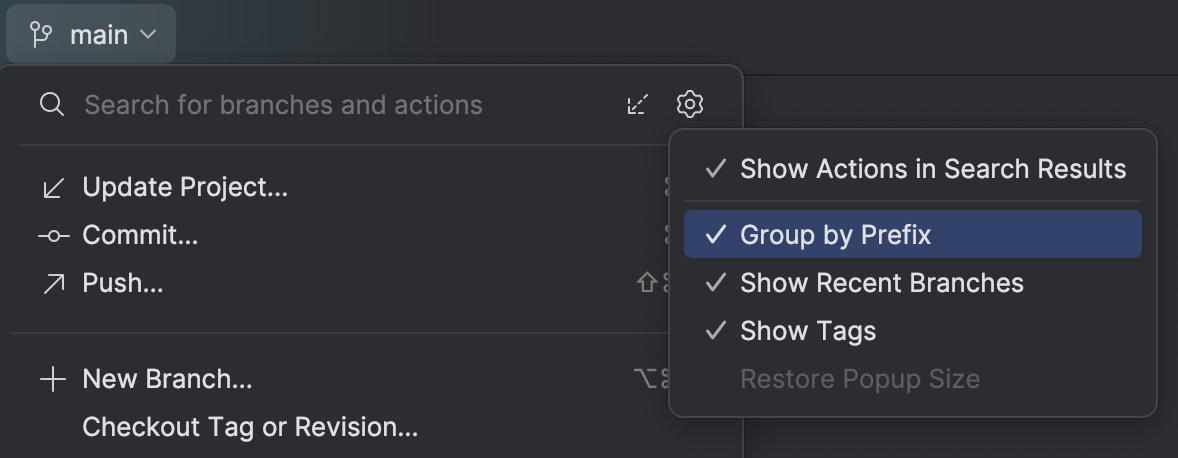Open Checkout Tag or Revision...
Viewport: 1178px width, 458px height.
coord(250,427)
